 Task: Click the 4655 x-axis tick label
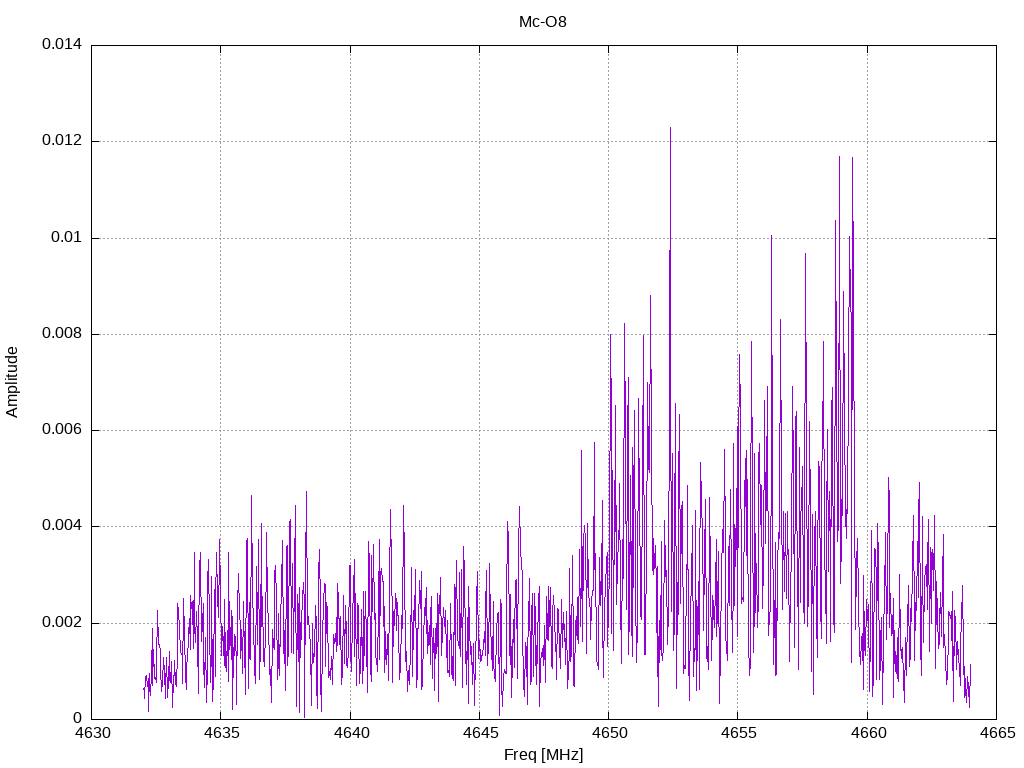pos(739,733)
